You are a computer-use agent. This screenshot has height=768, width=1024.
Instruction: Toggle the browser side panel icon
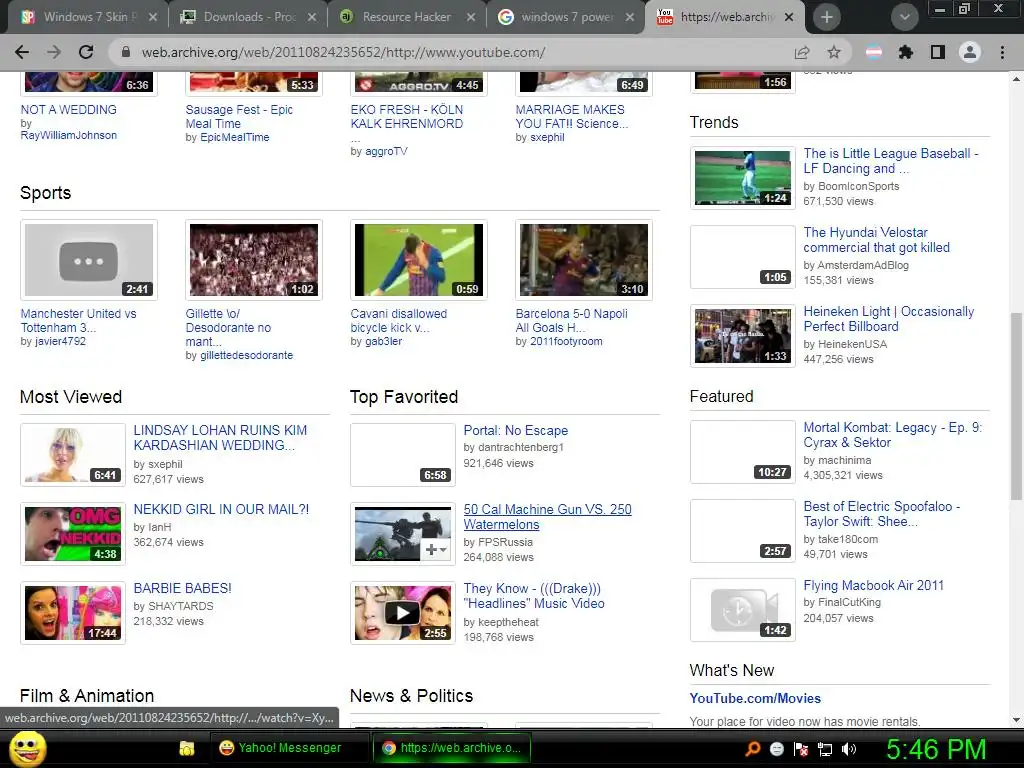(x=938, y=52)
